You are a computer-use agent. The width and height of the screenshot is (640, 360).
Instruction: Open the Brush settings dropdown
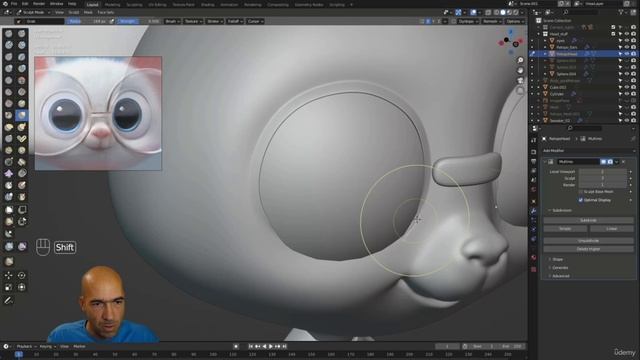(172, 21)
